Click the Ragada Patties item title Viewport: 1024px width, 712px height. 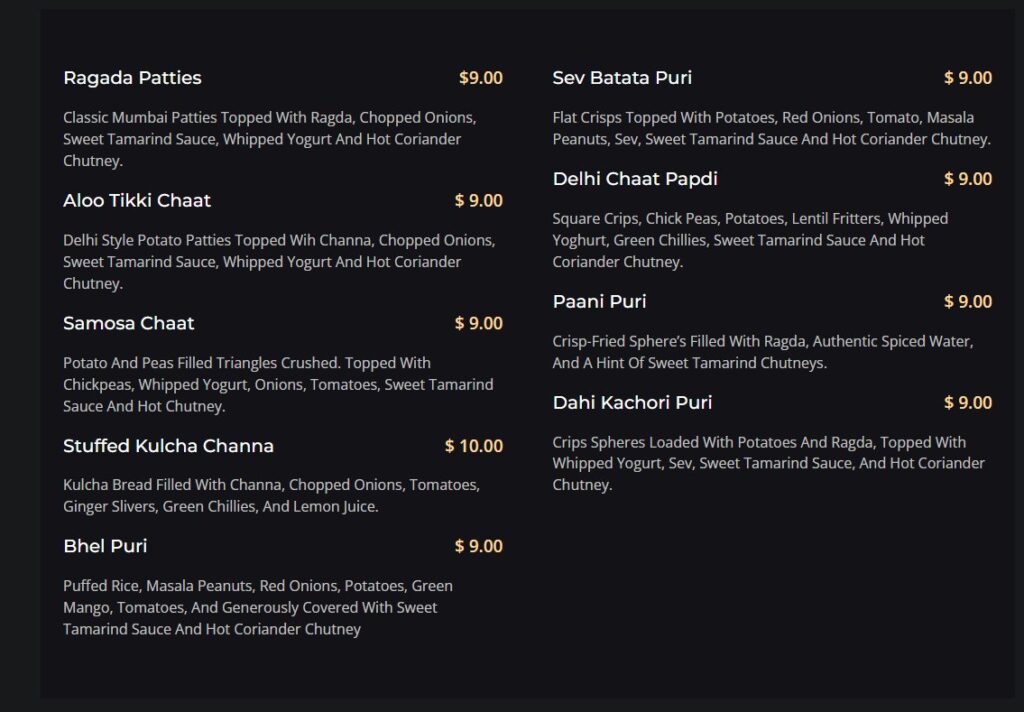point(133,78)
